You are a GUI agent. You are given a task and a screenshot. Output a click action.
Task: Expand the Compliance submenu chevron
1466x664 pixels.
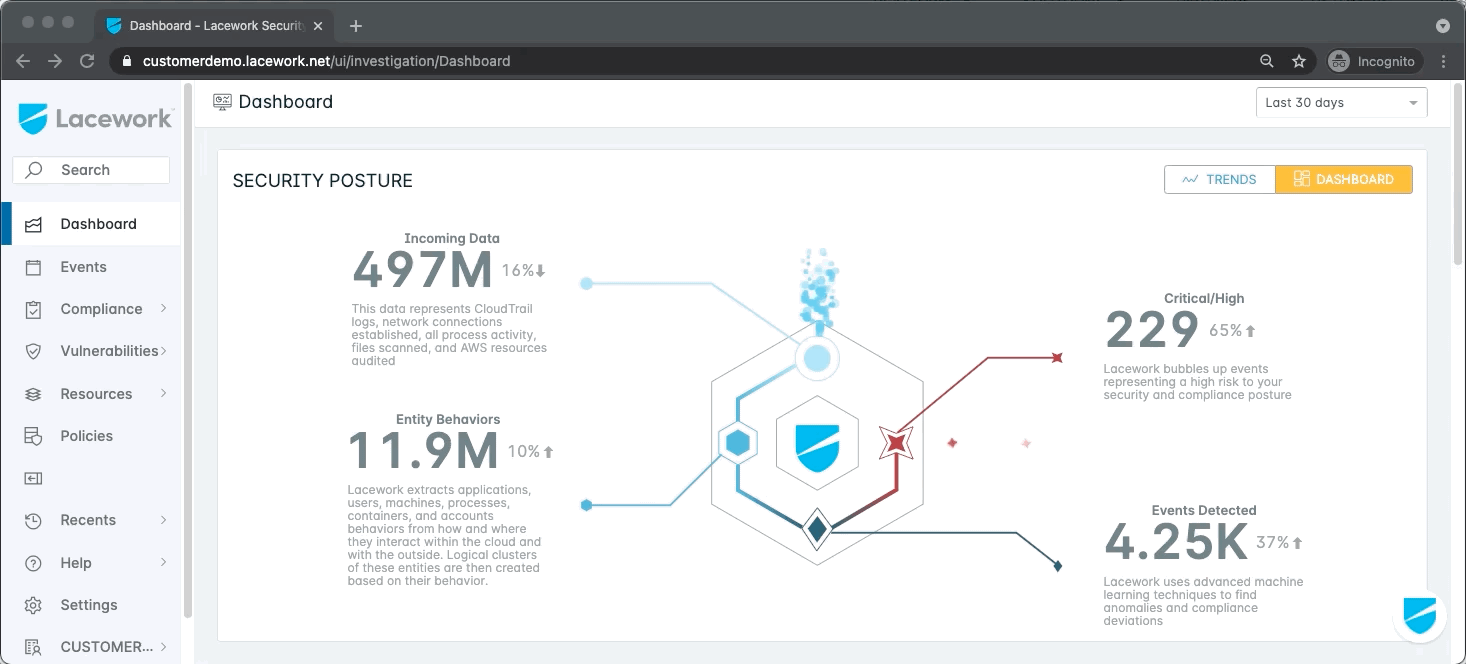coord(164,309)
